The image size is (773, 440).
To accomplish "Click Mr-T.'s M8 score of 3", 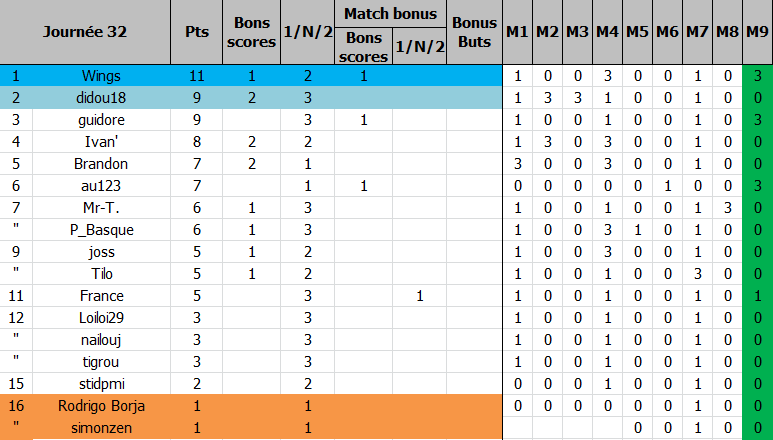I will [x=728, y=207].
